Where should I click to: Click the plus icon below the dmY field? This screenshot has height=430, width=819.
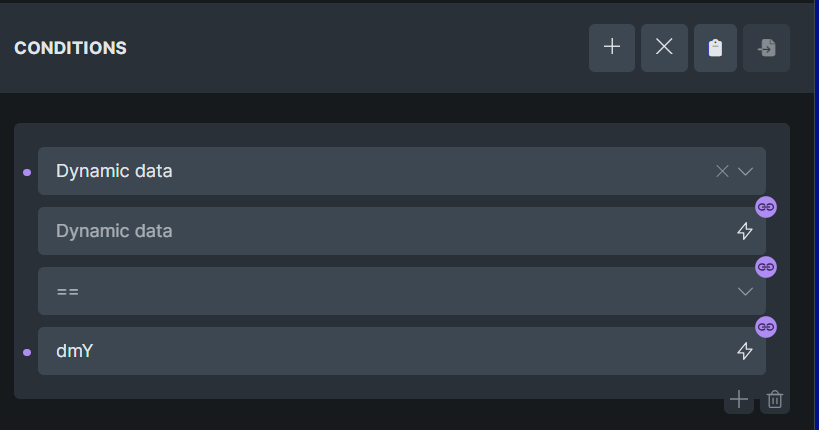739,400
